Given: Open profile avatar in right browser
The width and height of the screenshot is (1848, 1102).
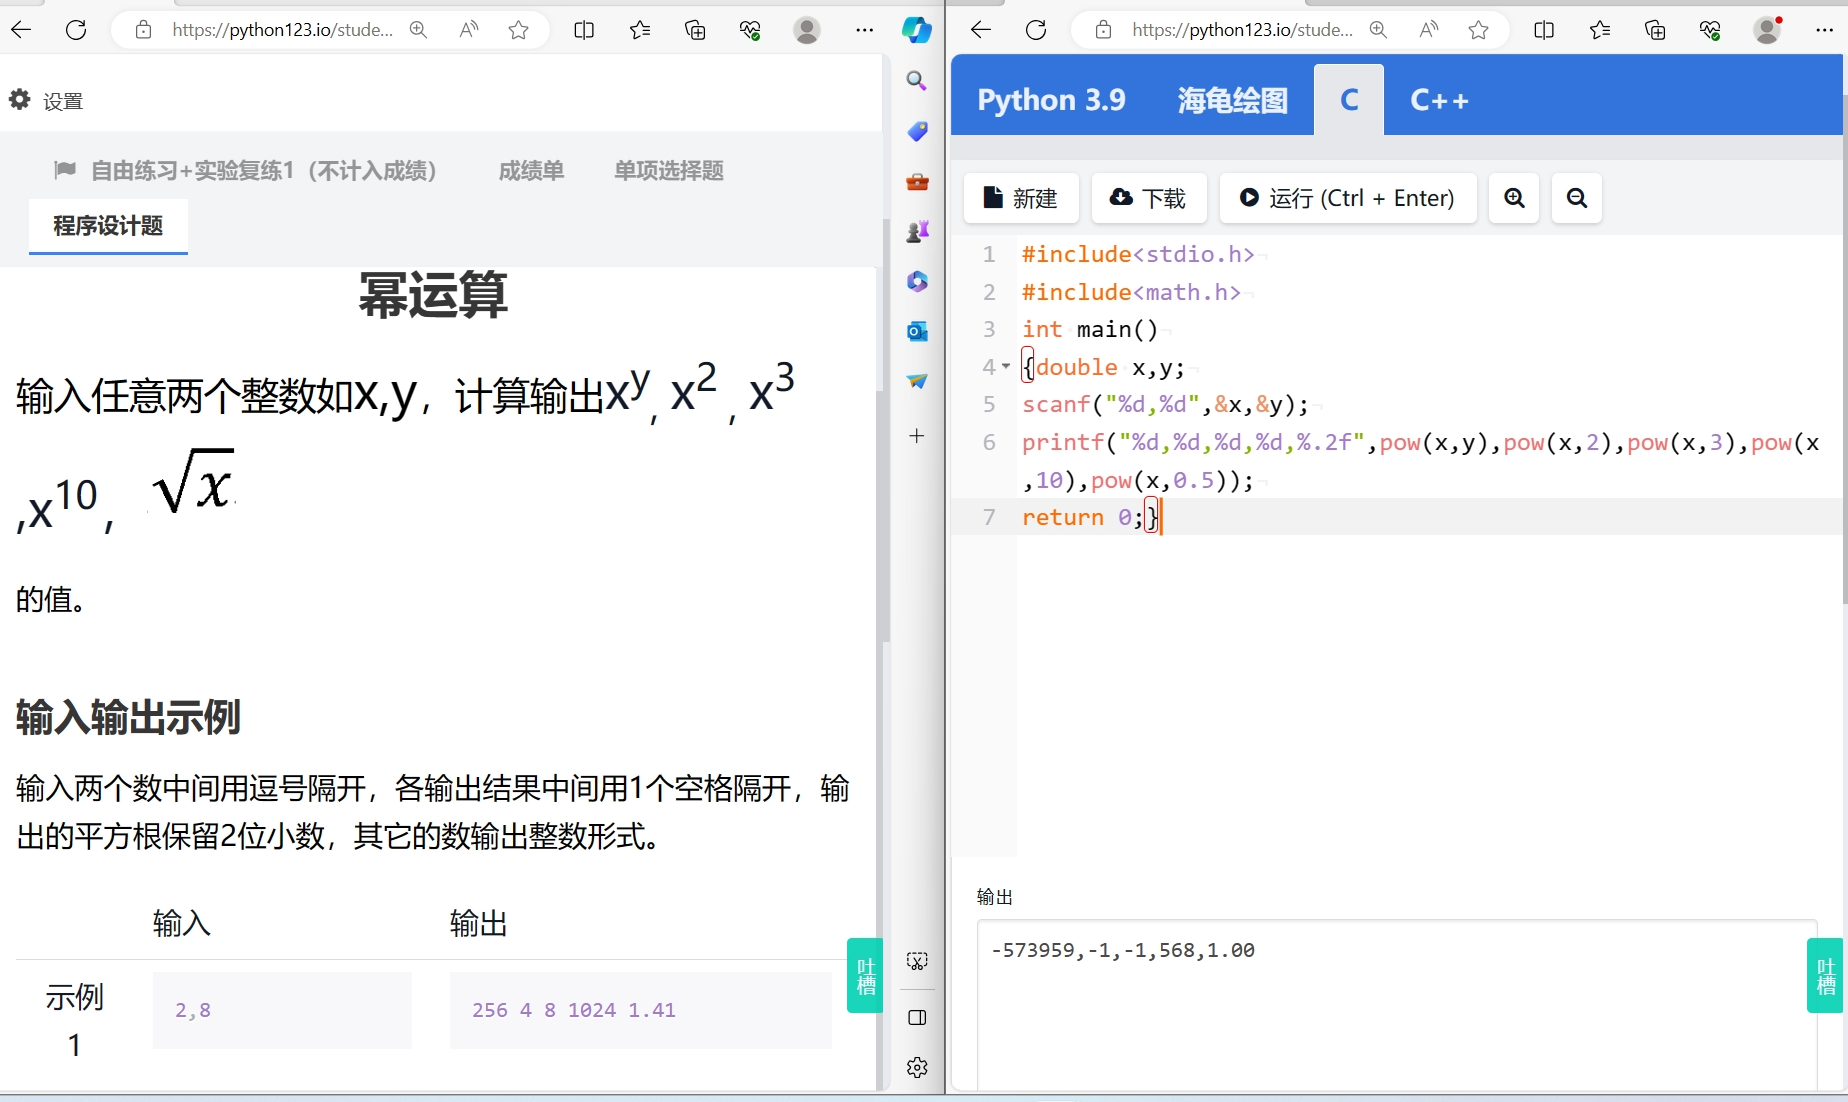Looking at the screenshot, I should [x=1767, y=30].
